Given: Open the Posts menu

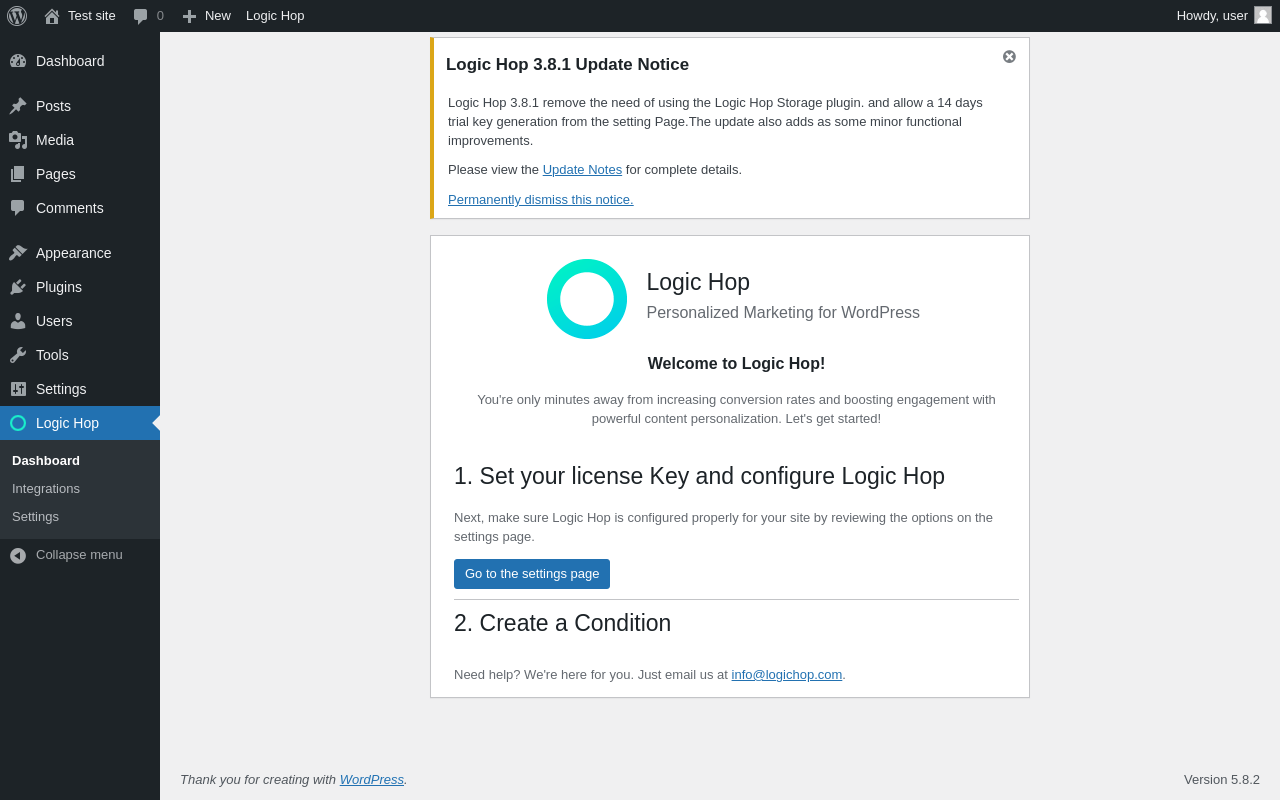Looking at the screenshot, I should click(80, 106).
